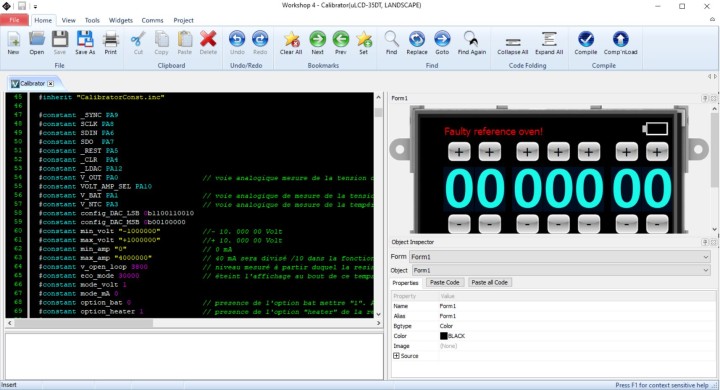Viewport: 720px width, 390px height.
Task: Select the 'Faulty reference oven!' label
Action: pos(493,132)
